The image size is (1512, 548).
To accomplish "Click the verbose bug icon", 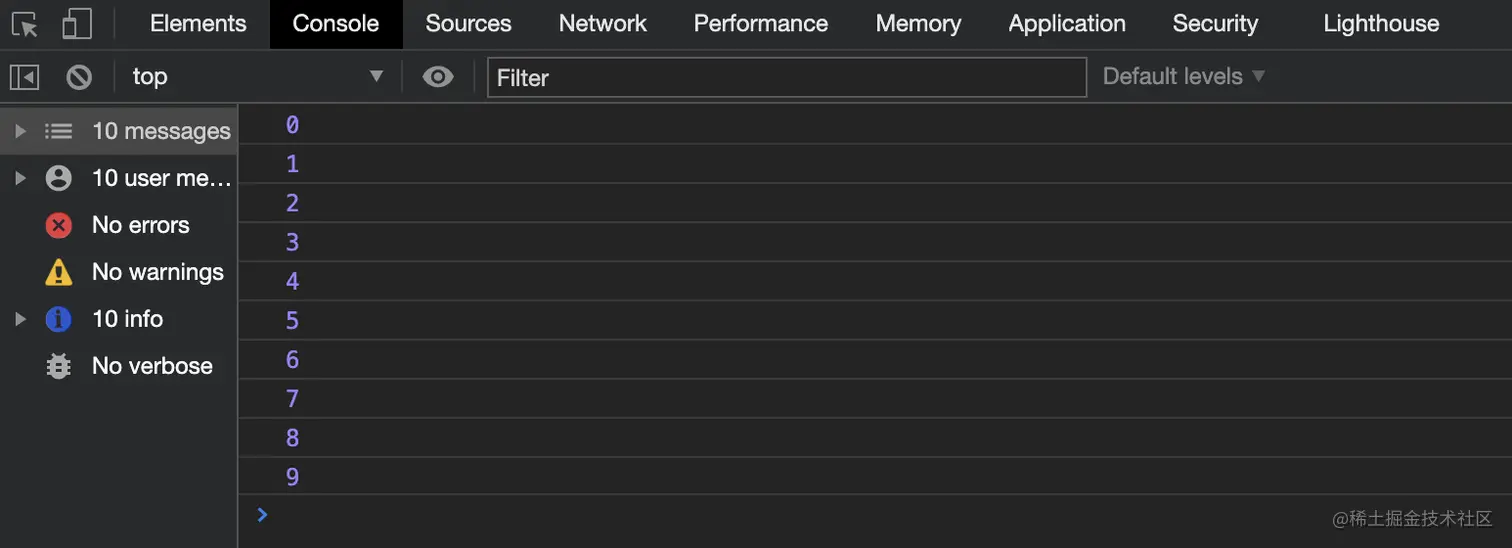I will pyautogui.click(x=59, y=366).
